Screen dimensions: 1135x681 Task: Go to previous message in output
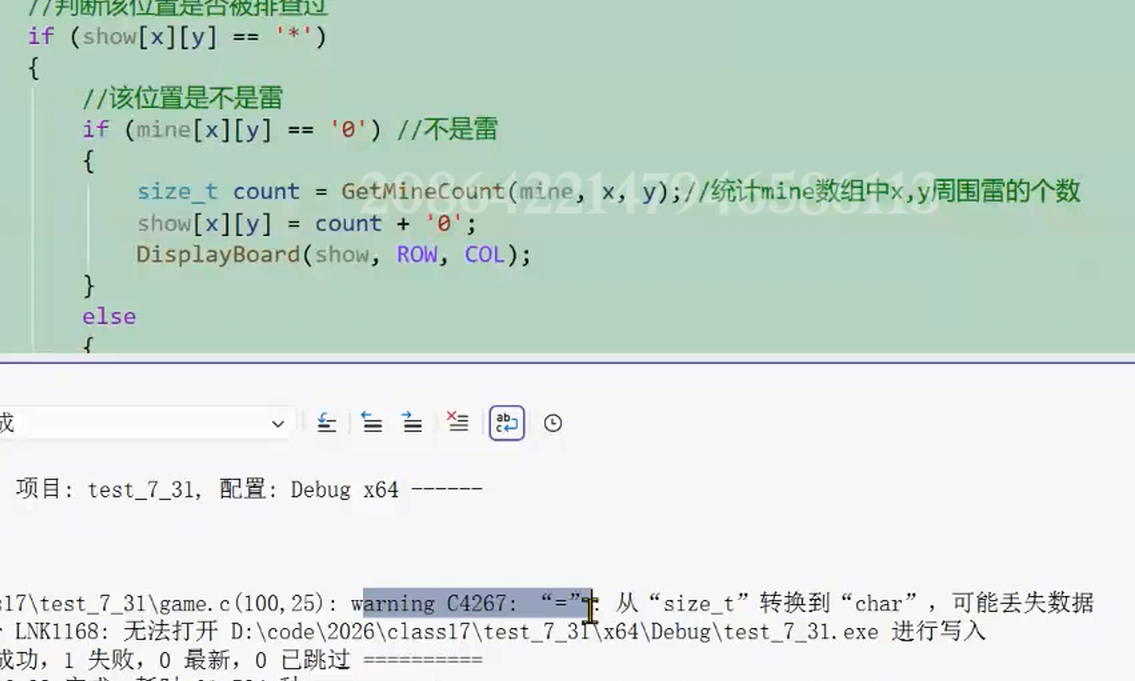tap(372, 423)
